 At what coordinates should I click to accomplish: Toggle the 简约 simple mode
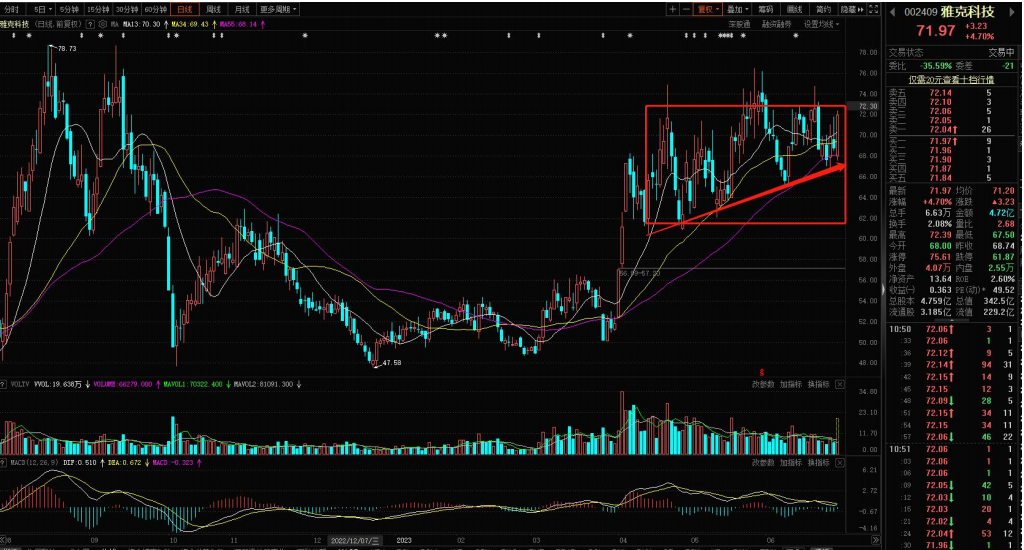823,9
